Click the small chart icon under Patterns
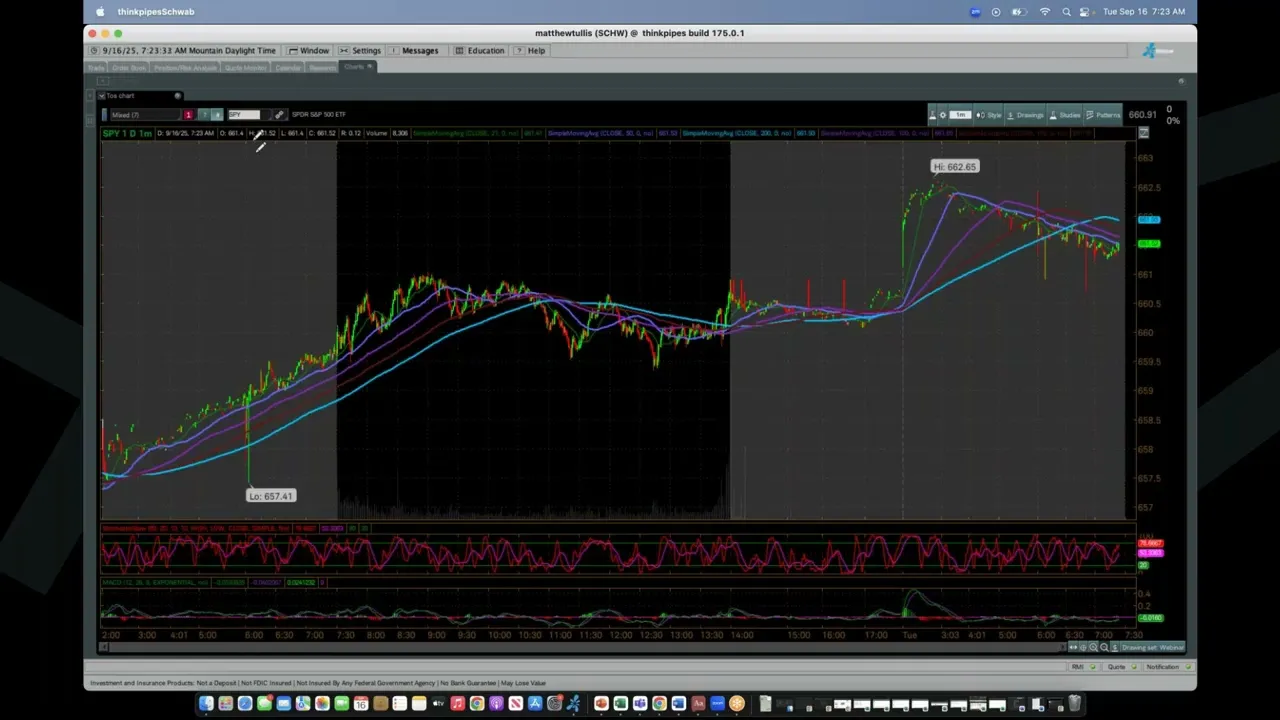Viewport: 1280px width, 720px height. coord(1144,133)
